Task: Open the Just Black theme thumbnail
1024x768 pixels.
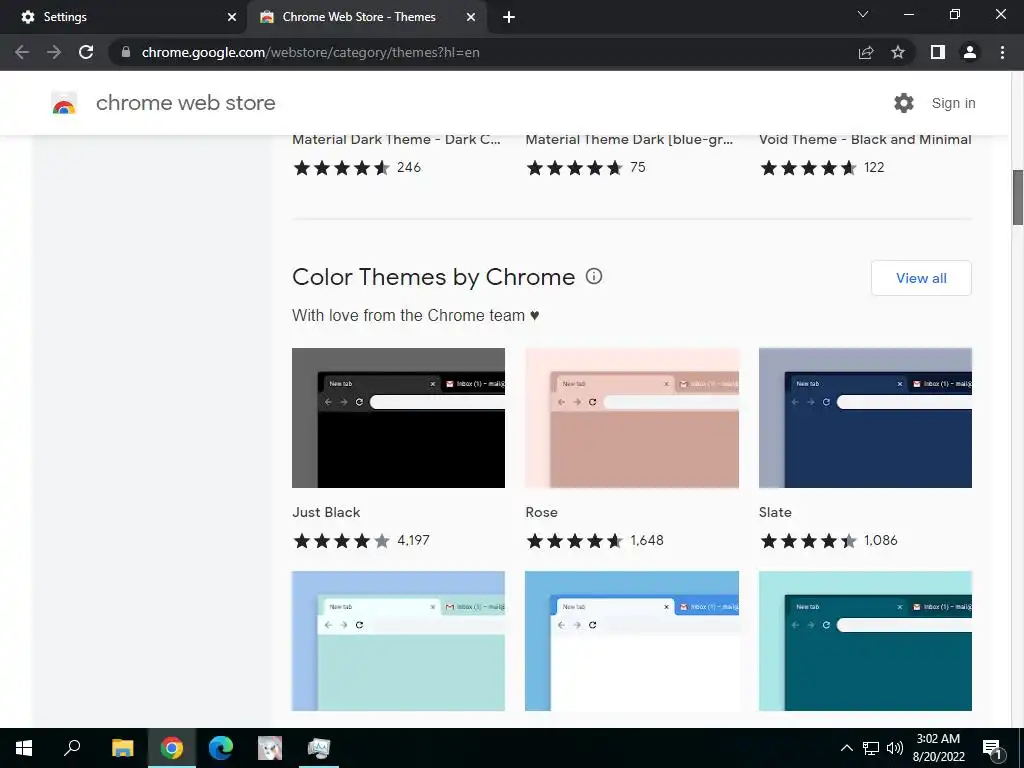Action: (398, 418)
